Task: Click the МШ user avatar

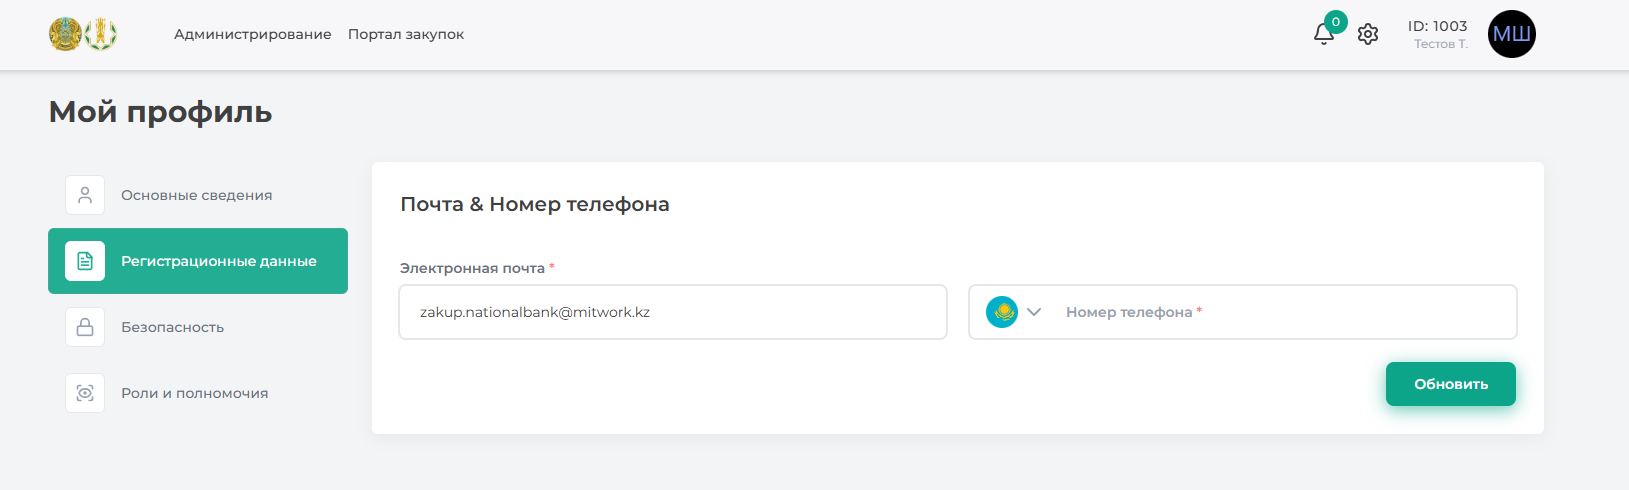Action: pyautogui.click(x=1511, y=34)
